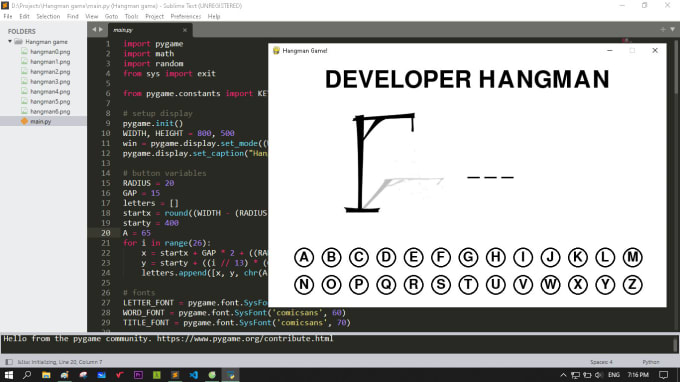The image size is (680, 382).
Task: Guess letter I in Hangman game
Action: click(x=523, y=258)
